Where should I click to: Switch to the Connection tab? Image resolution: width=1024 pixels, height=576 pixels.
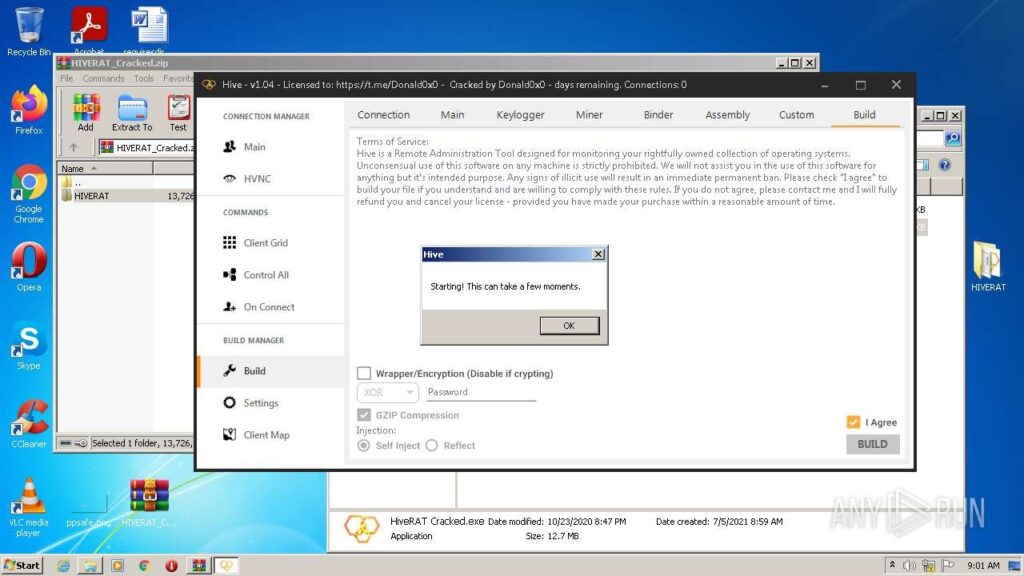[x=383, y=115]
